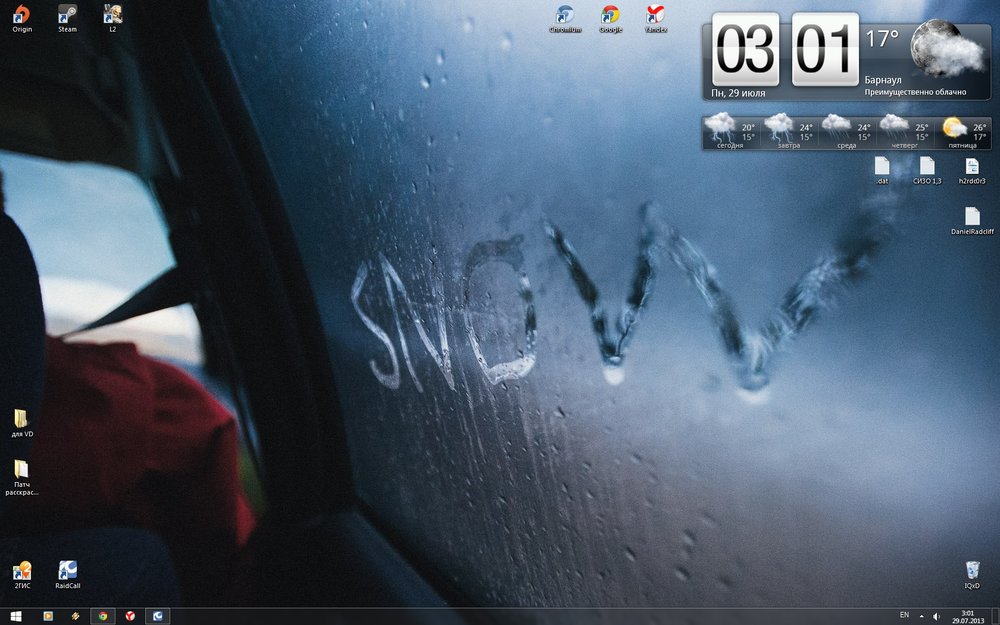The width and height of the screenshot is (1000, 625).
Task: Open the RaidCall desktop shortcut
Action: [68, 572]
